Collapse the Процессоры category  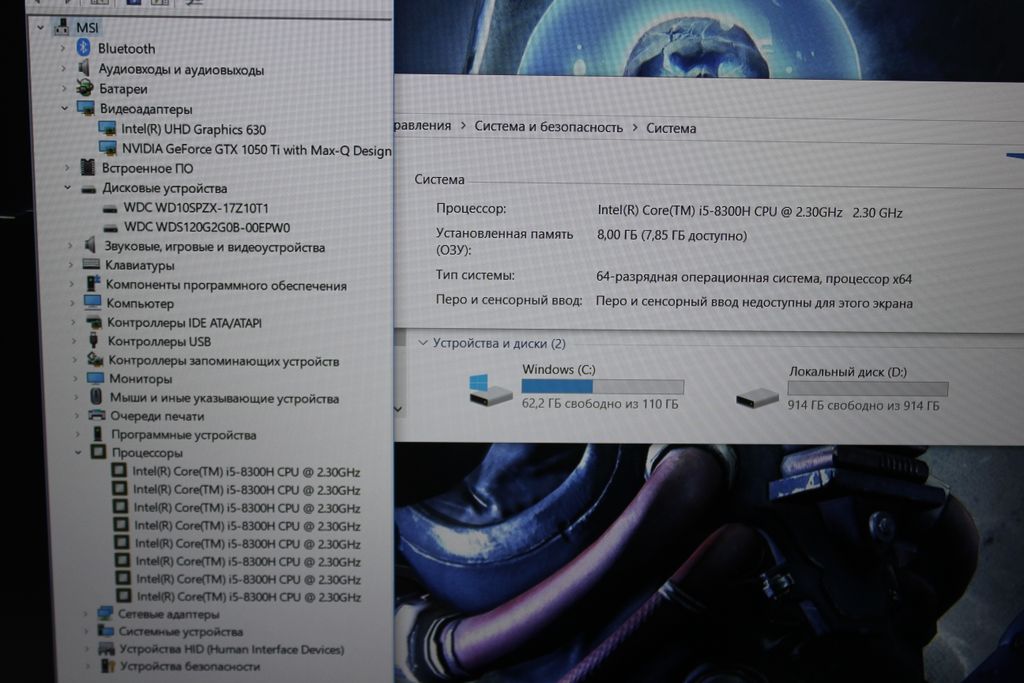point(78,453)
